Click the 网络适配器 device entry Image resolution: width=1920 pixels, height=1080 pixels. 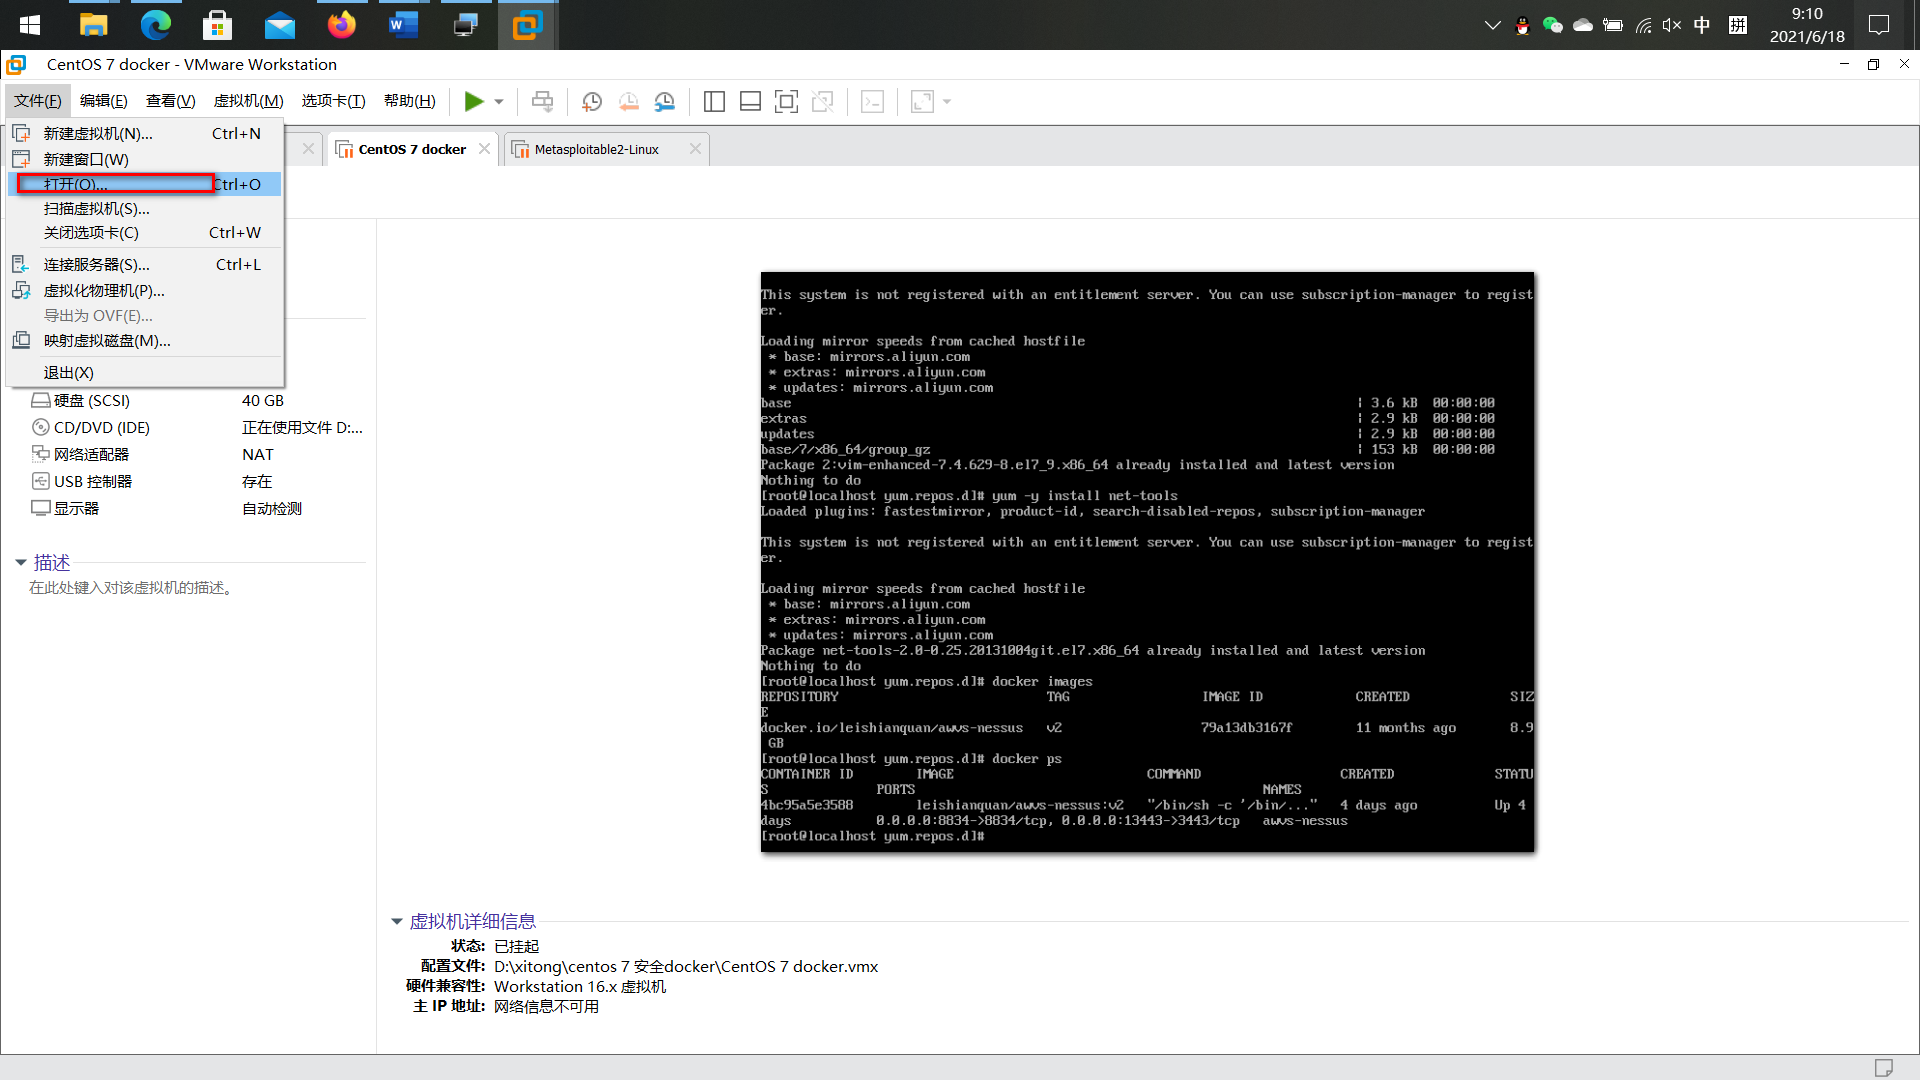point(91,454)
